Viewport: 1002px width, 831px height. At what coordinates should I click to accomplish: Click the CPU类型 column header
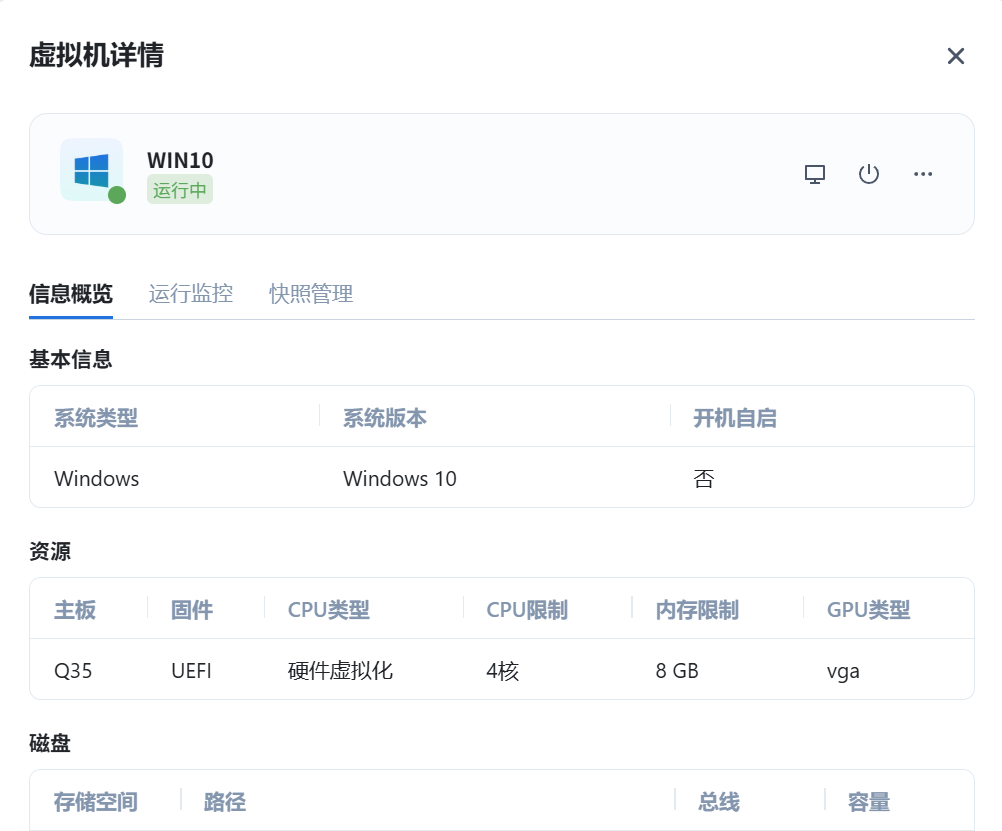328,610
